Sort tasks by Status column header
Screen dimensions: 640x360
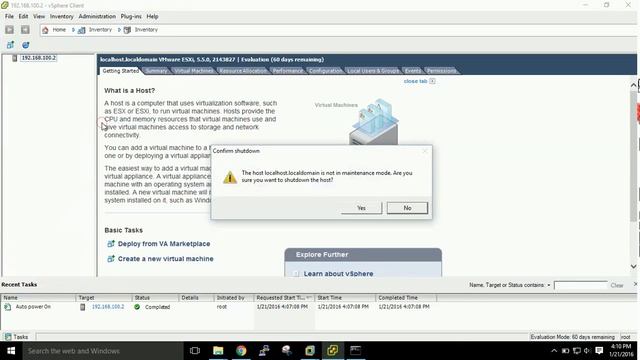click(x=156, y=298)
